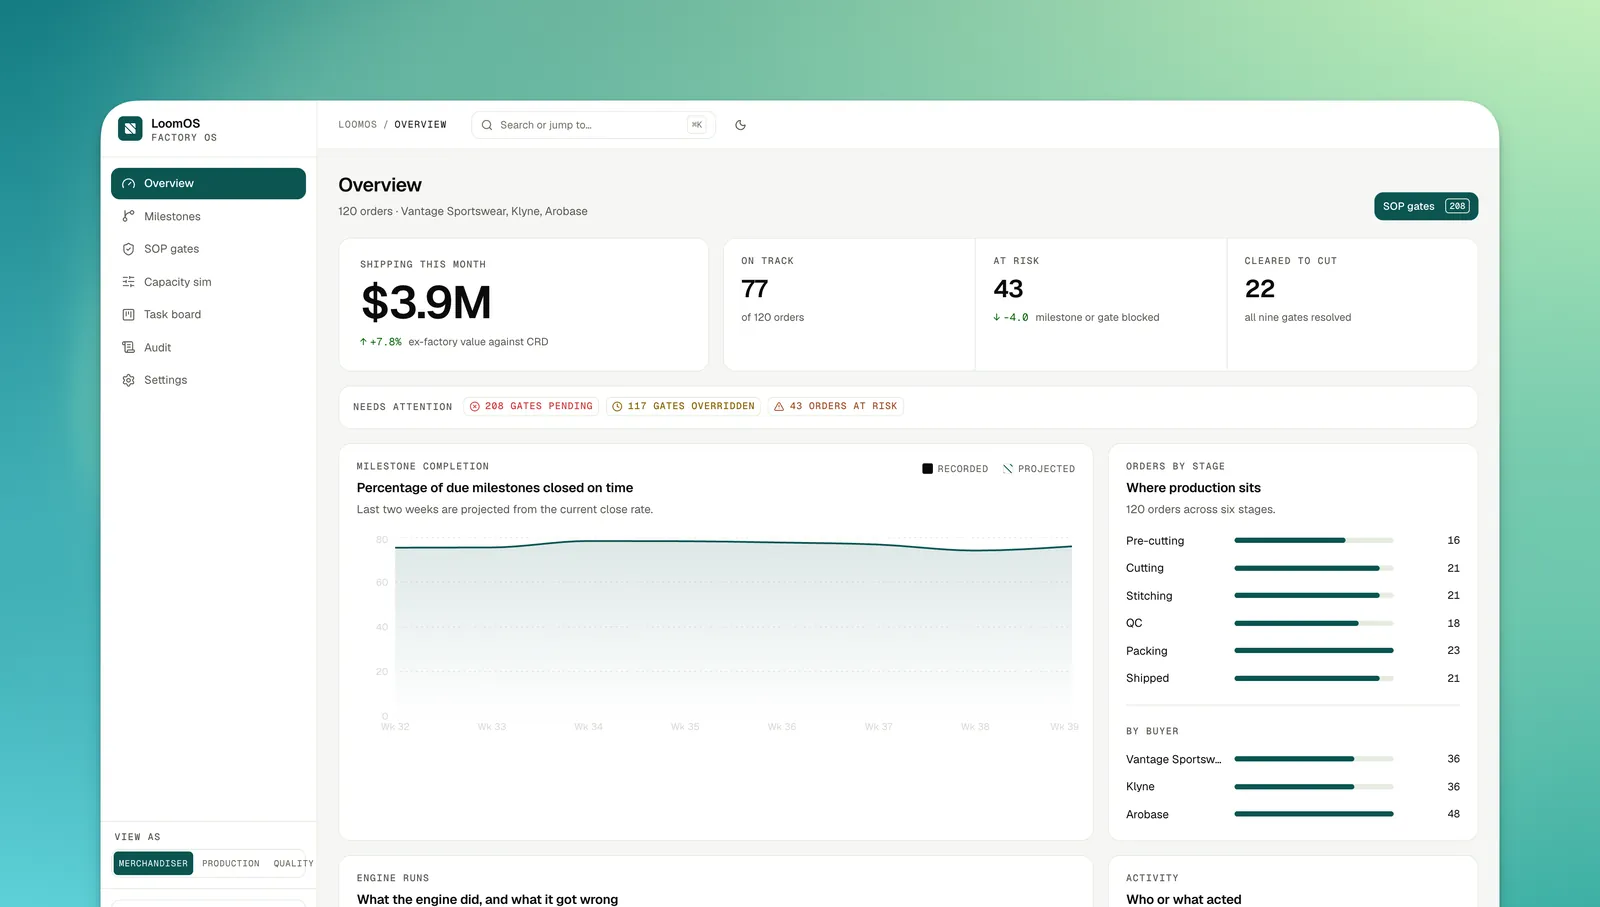This screenshot has height=907, width=1600.
Task: Click the 'What the engine did' heading
Action: pyautogui.click(x=487, y=899)
